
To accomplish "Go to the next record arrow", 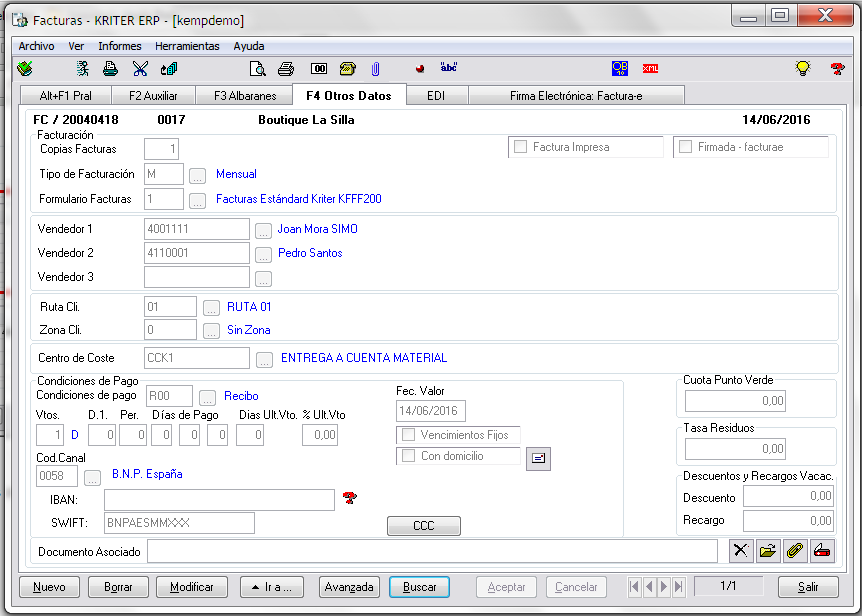I will tap(664, 587).
